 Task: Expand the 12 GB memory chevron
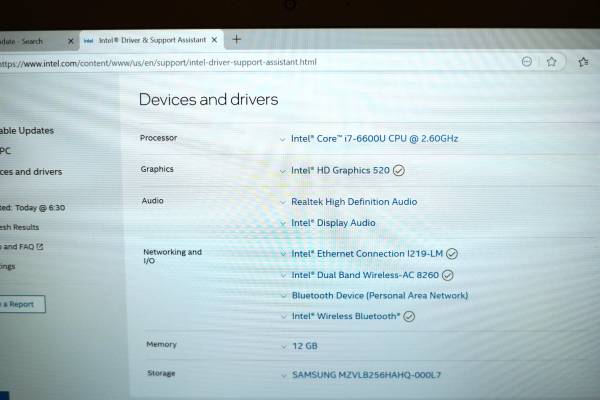click(x=284, y=347)
